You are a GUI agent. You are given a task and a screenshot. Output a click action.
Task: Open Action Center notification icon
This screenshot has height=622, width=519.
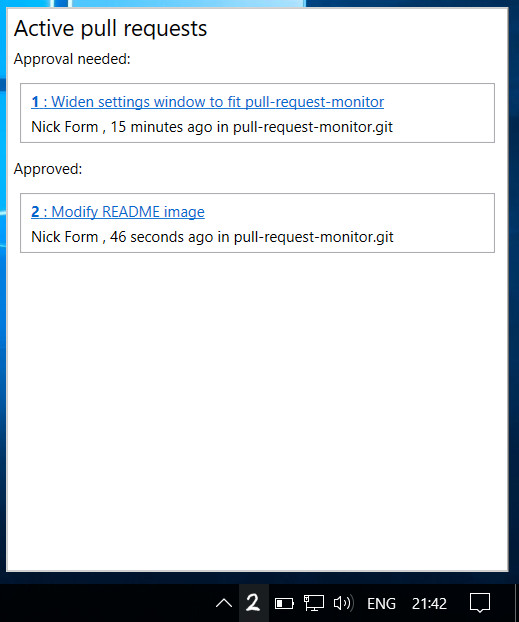tap(480, 603)
